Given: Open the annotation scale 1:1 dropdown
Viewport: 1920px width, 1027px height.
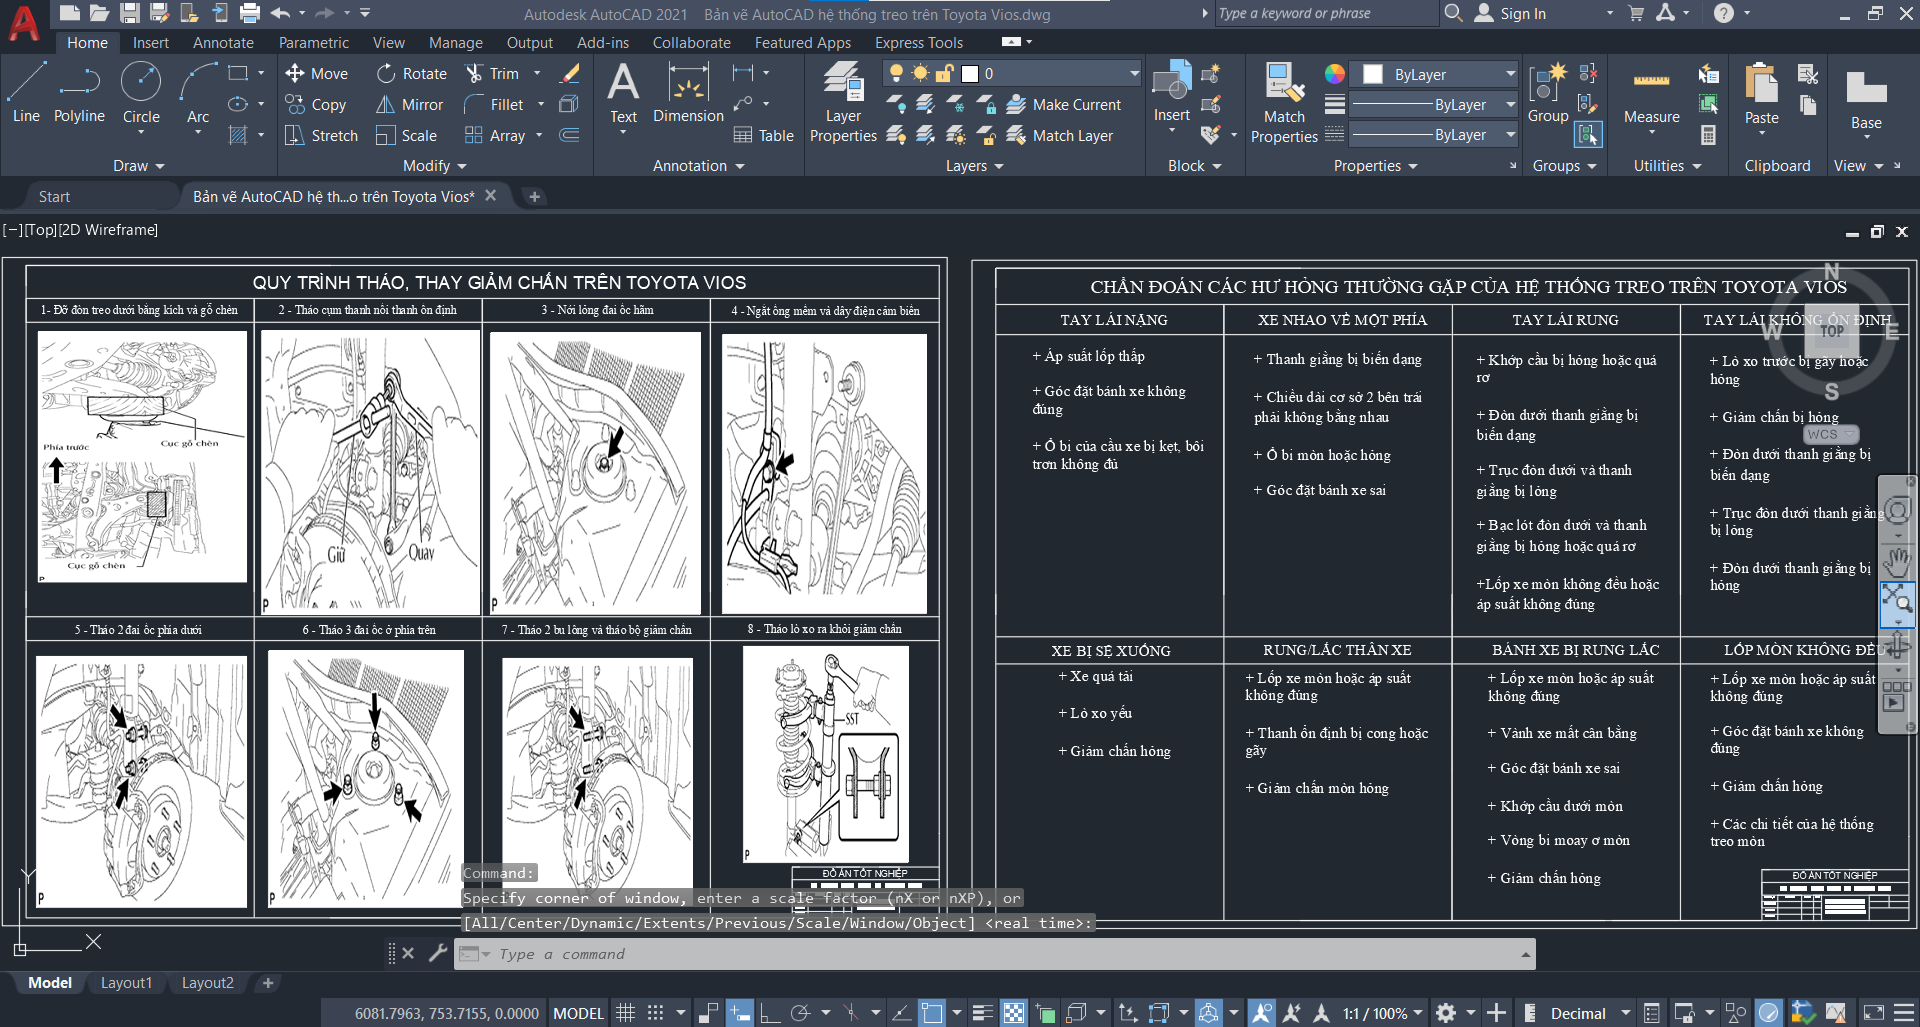Looking at the screenshot, I should 1382,1013.
